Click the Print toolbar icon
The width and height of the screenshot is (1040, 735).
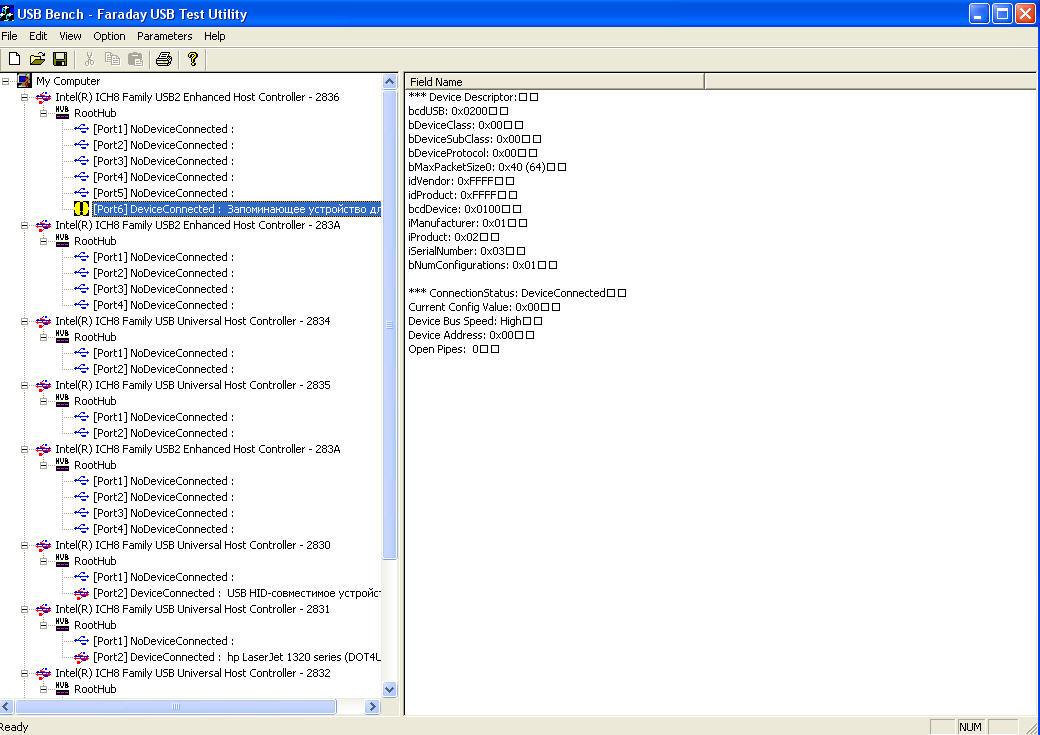(x=164, y=59)
